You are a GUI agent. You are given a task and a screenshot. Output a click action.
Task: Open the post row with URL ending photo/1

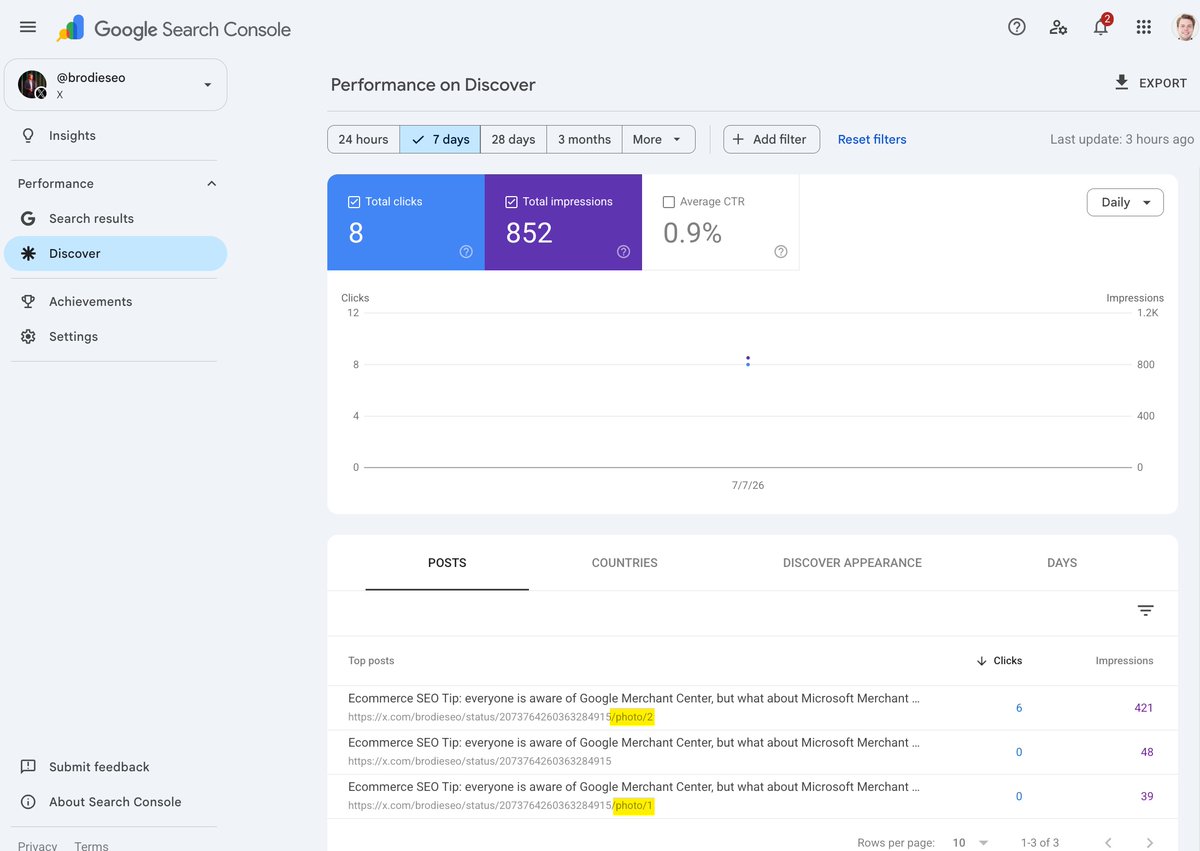coord(752,796)
